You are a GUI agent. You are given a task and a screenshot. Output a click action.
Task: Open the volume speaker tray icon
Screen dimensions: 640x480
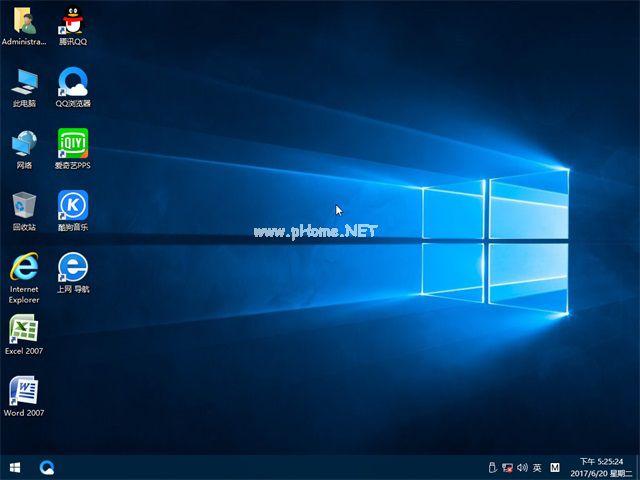(522, 467)
